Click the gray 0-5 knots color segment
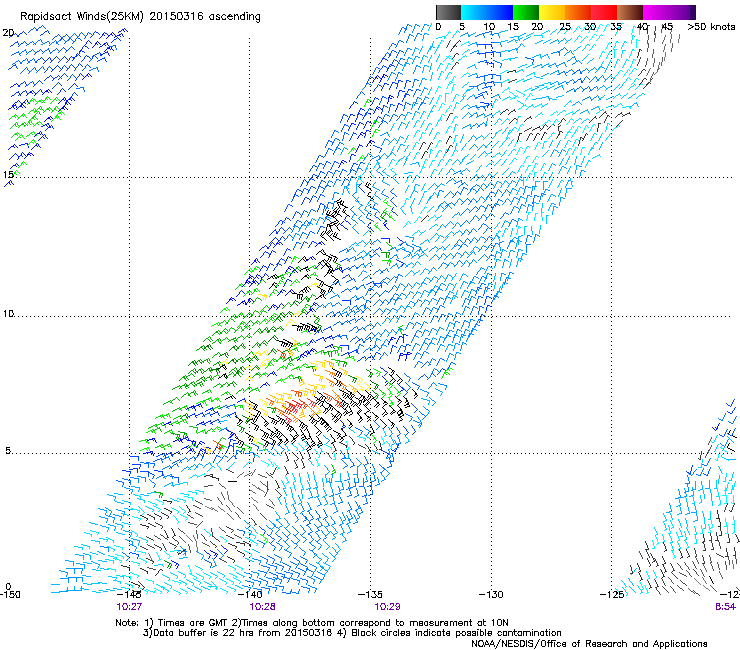 click(448, 12)
